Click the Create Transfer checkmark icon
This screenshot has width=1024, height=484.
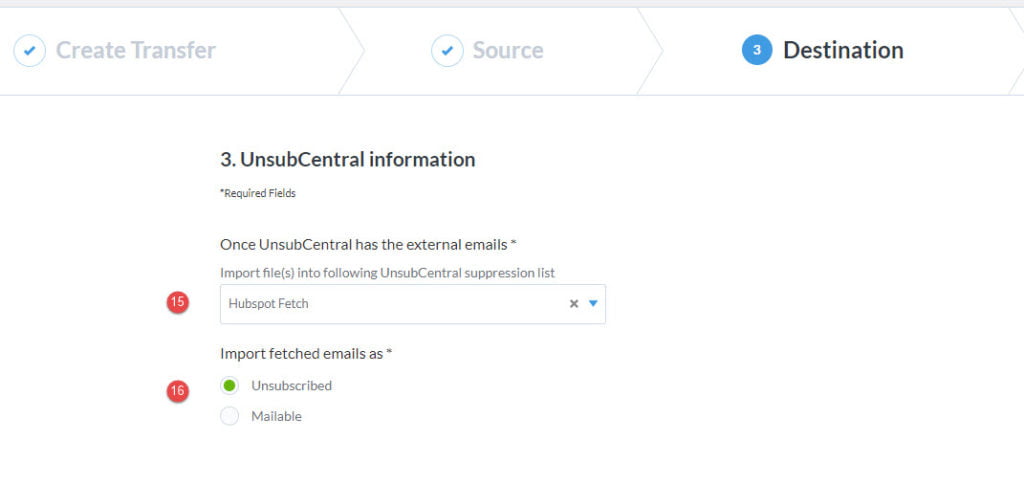click(x=29, y=50)
